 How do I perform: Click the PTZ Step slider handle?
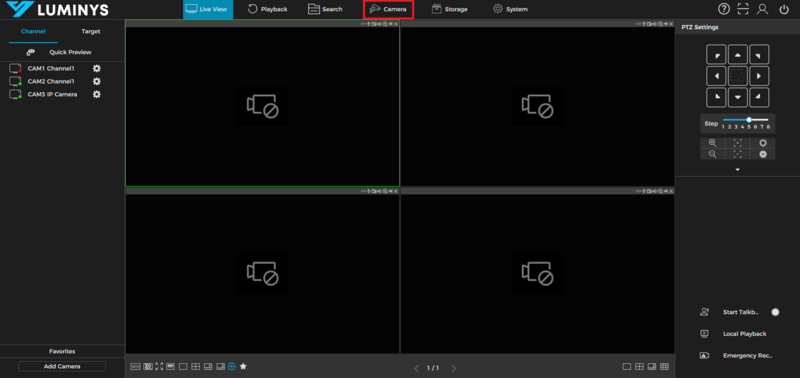749,119
